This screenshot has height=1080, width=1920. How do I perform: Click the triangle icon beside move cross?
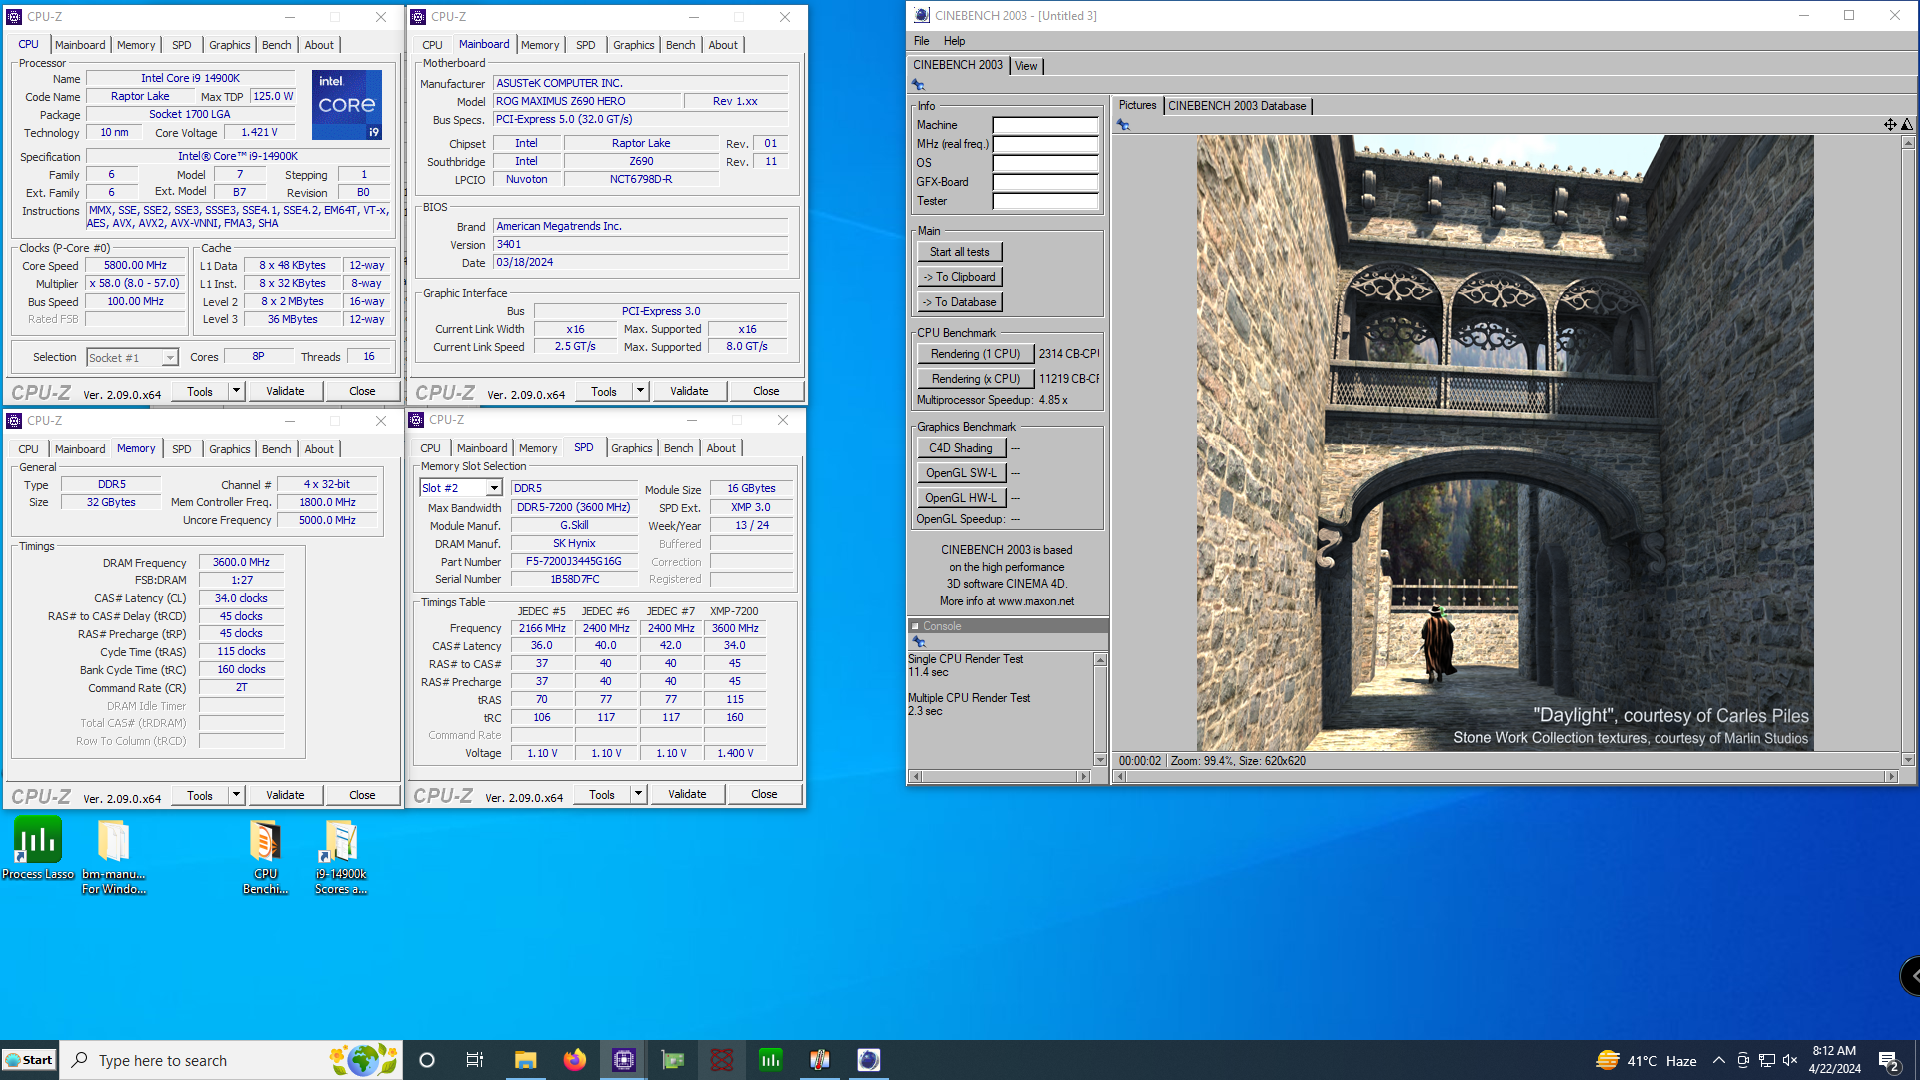tap(1907, 125)
